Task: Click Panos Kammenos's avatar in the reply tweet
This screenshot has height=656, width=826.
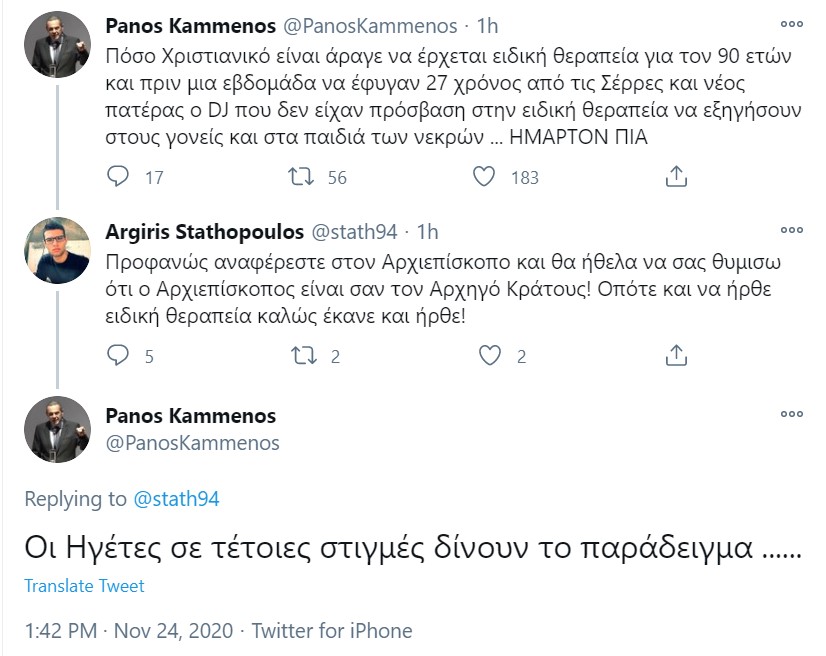Action: [56, 430]
